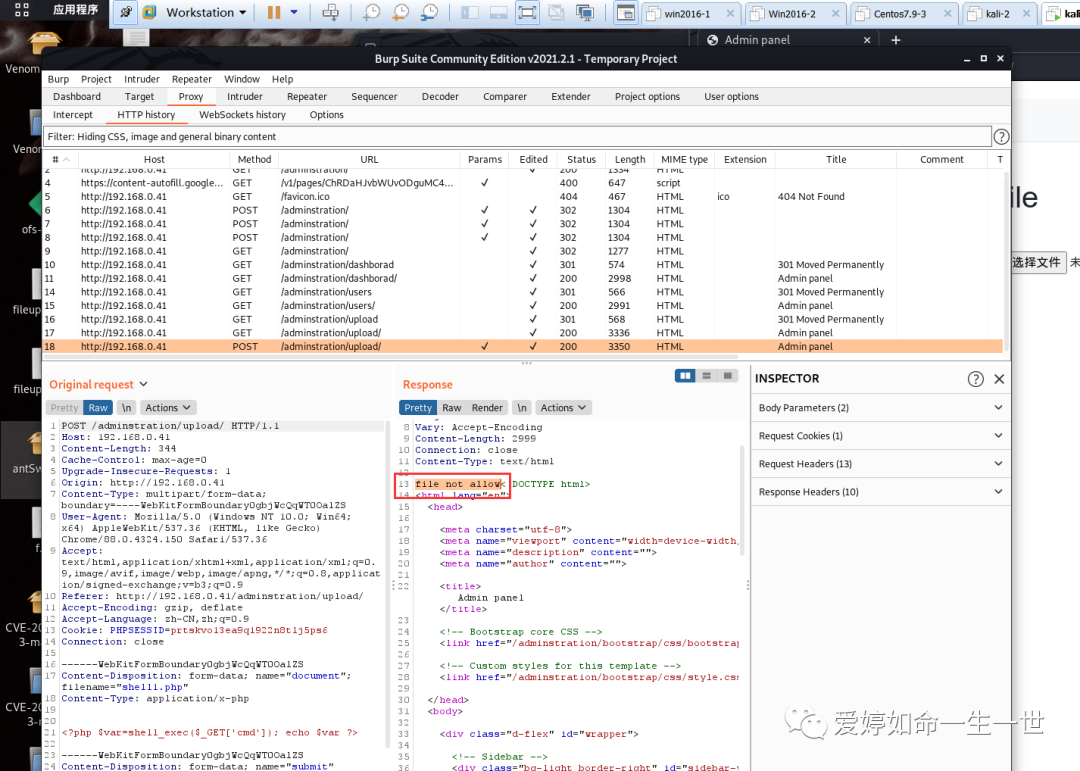The image size is (1080, 771).
Task: Close the Admin panel browser tab
Action: [866, 40]
